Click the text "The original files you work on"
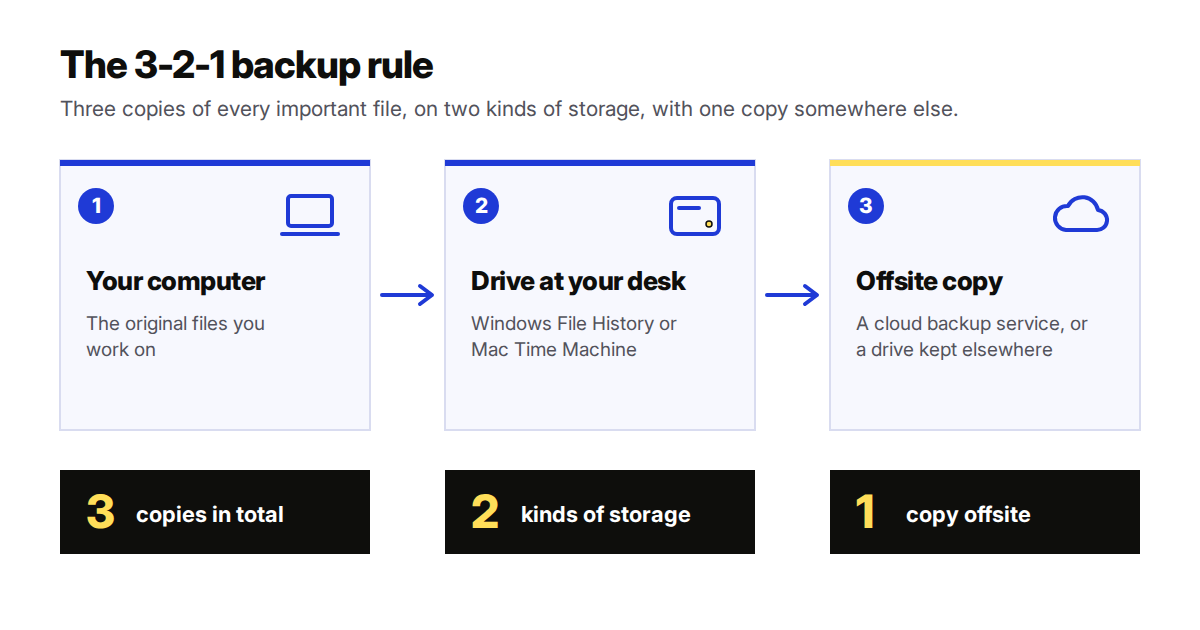 click(176, 337)
